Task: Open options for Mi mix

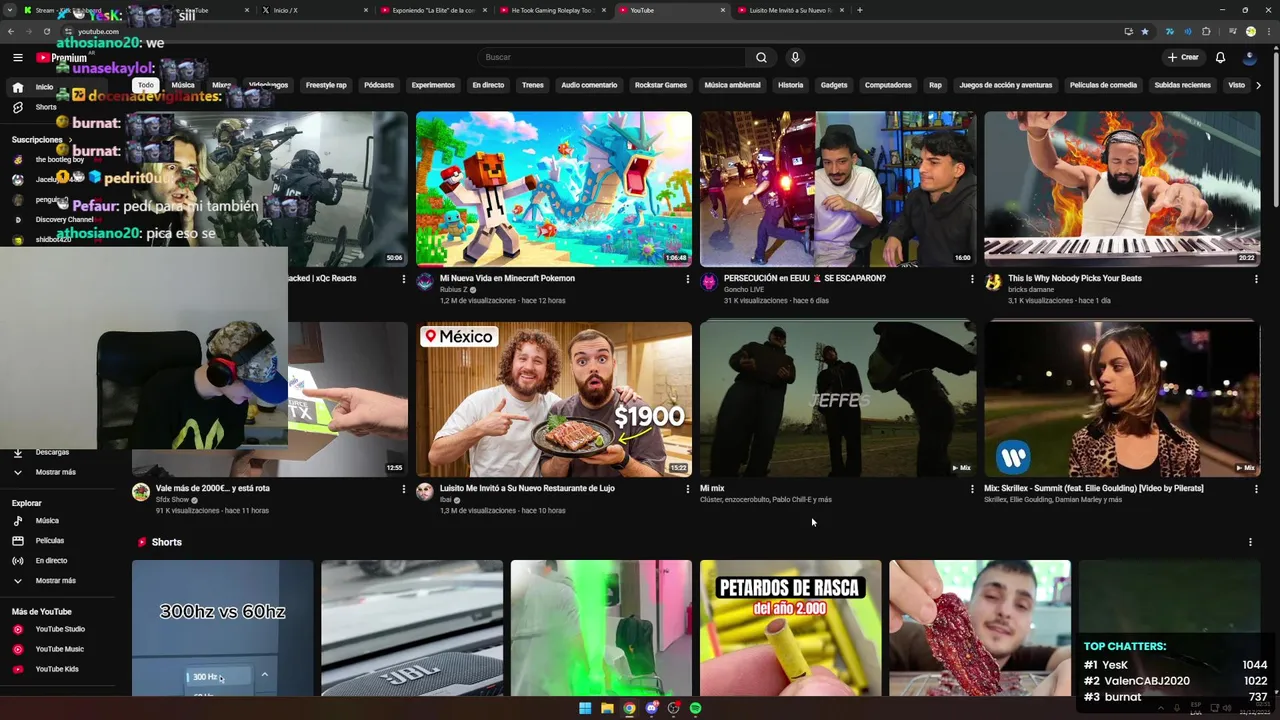Action: [972, 489]
